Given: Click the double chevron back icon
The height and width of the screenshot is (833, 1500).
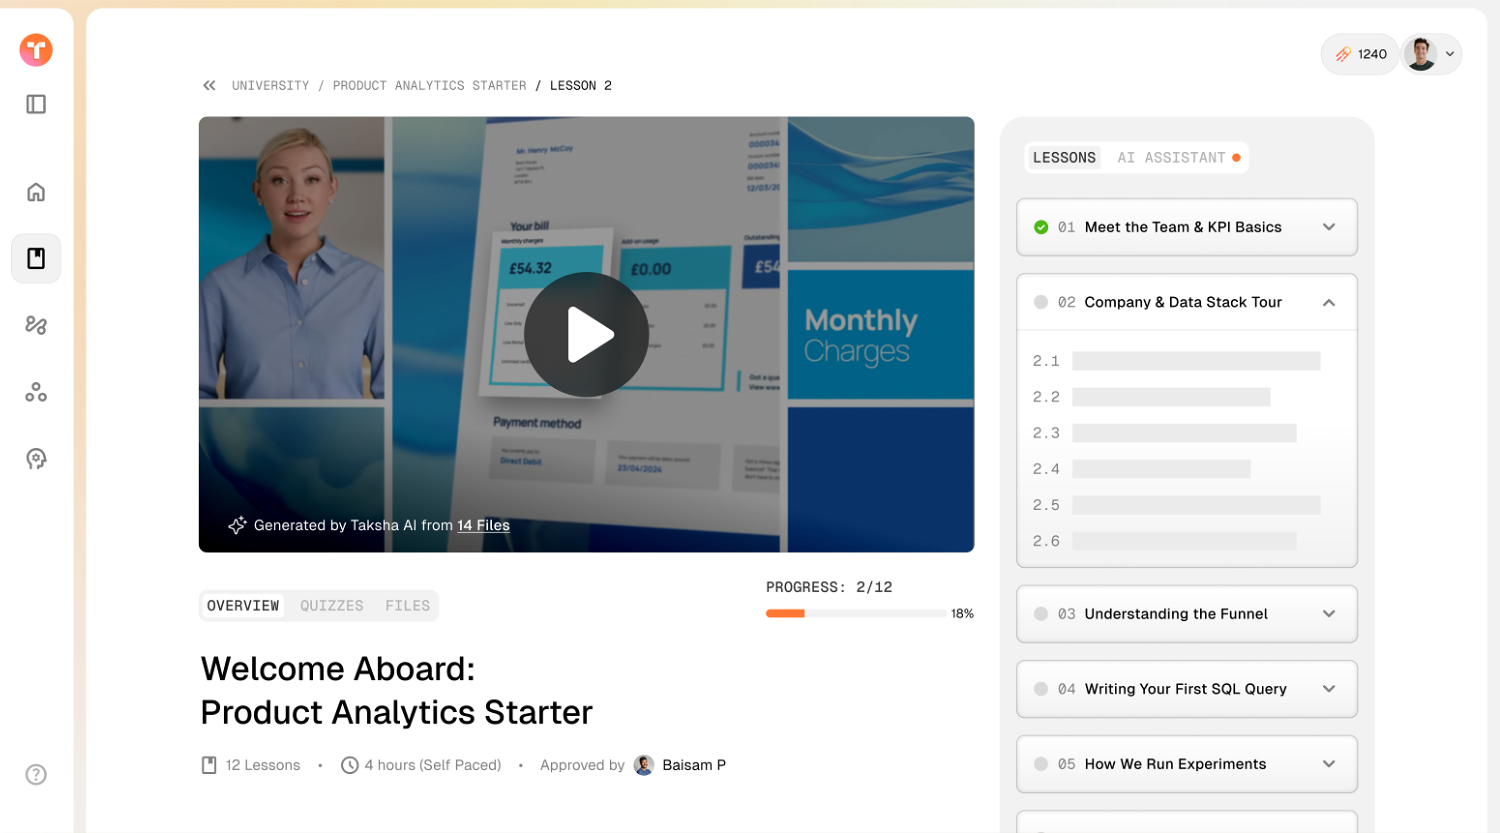Looking at the screenshot, I should (x=209, y=86).
